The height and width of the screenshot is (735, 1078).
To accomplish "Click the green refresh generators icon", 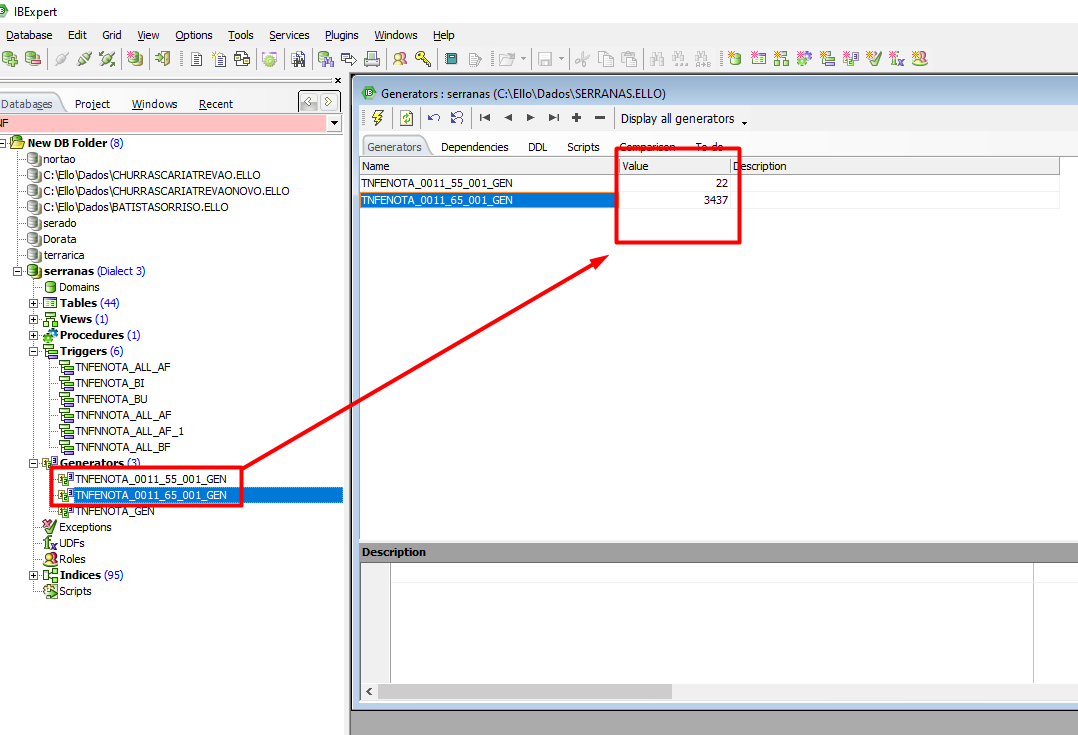I will point(406,118).
